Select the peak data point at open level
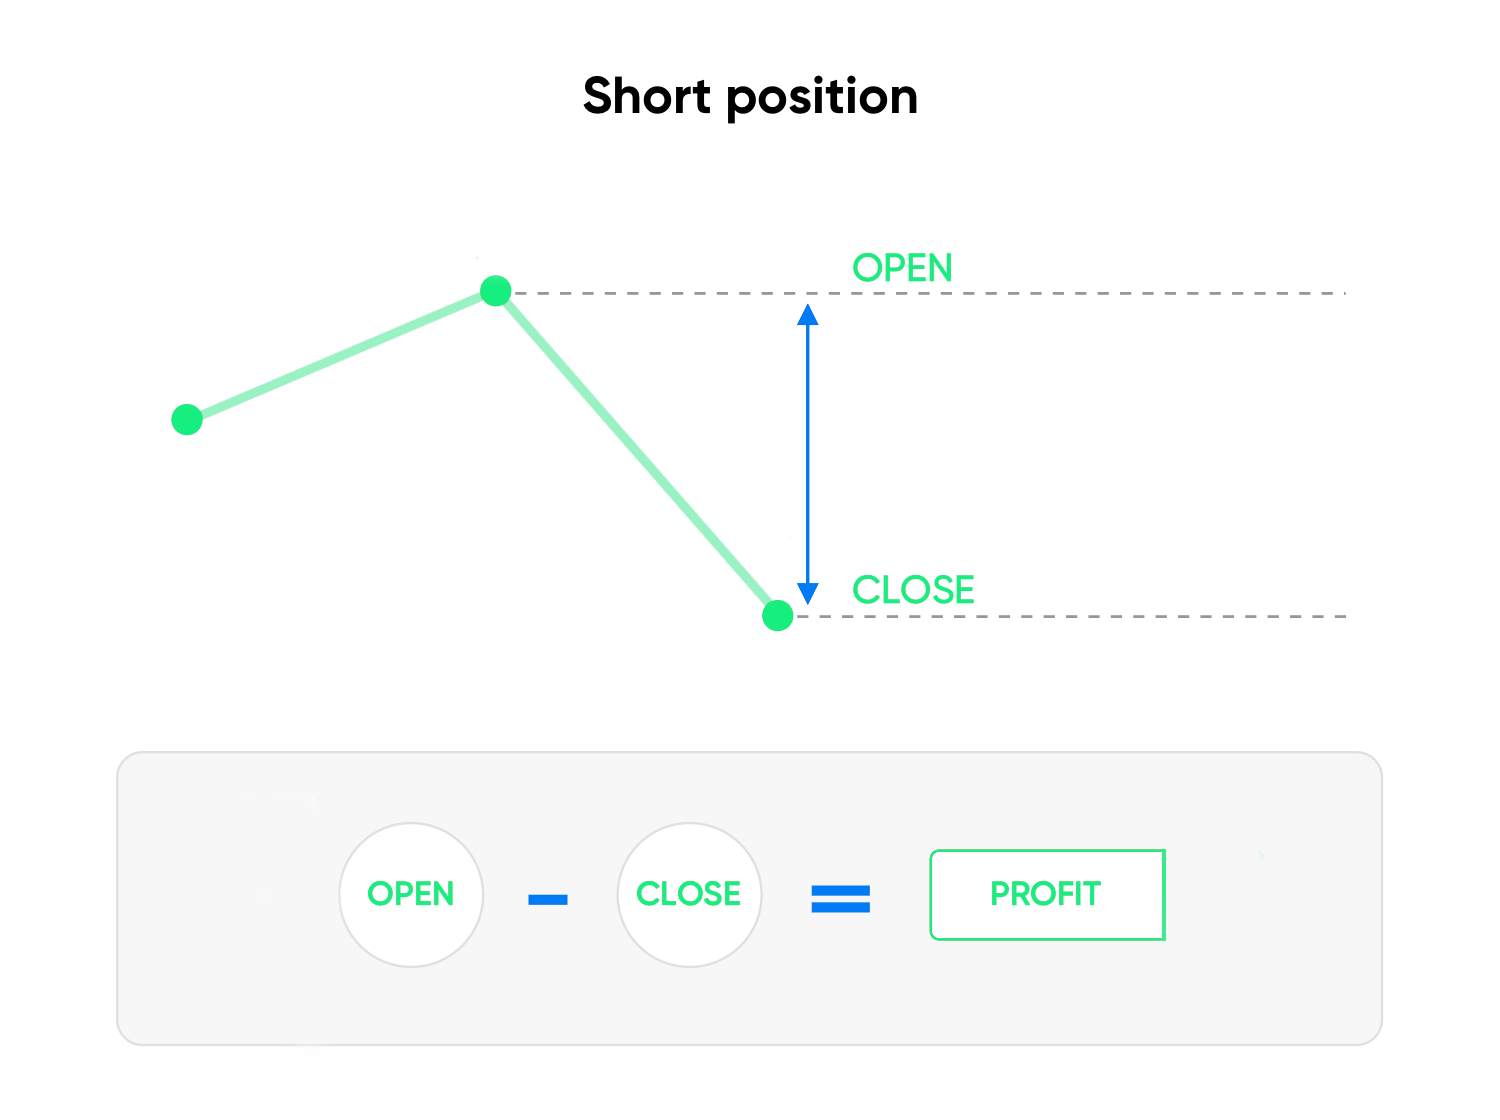Viewport: 1500px width, 1120px height. [x=496, y=291]
